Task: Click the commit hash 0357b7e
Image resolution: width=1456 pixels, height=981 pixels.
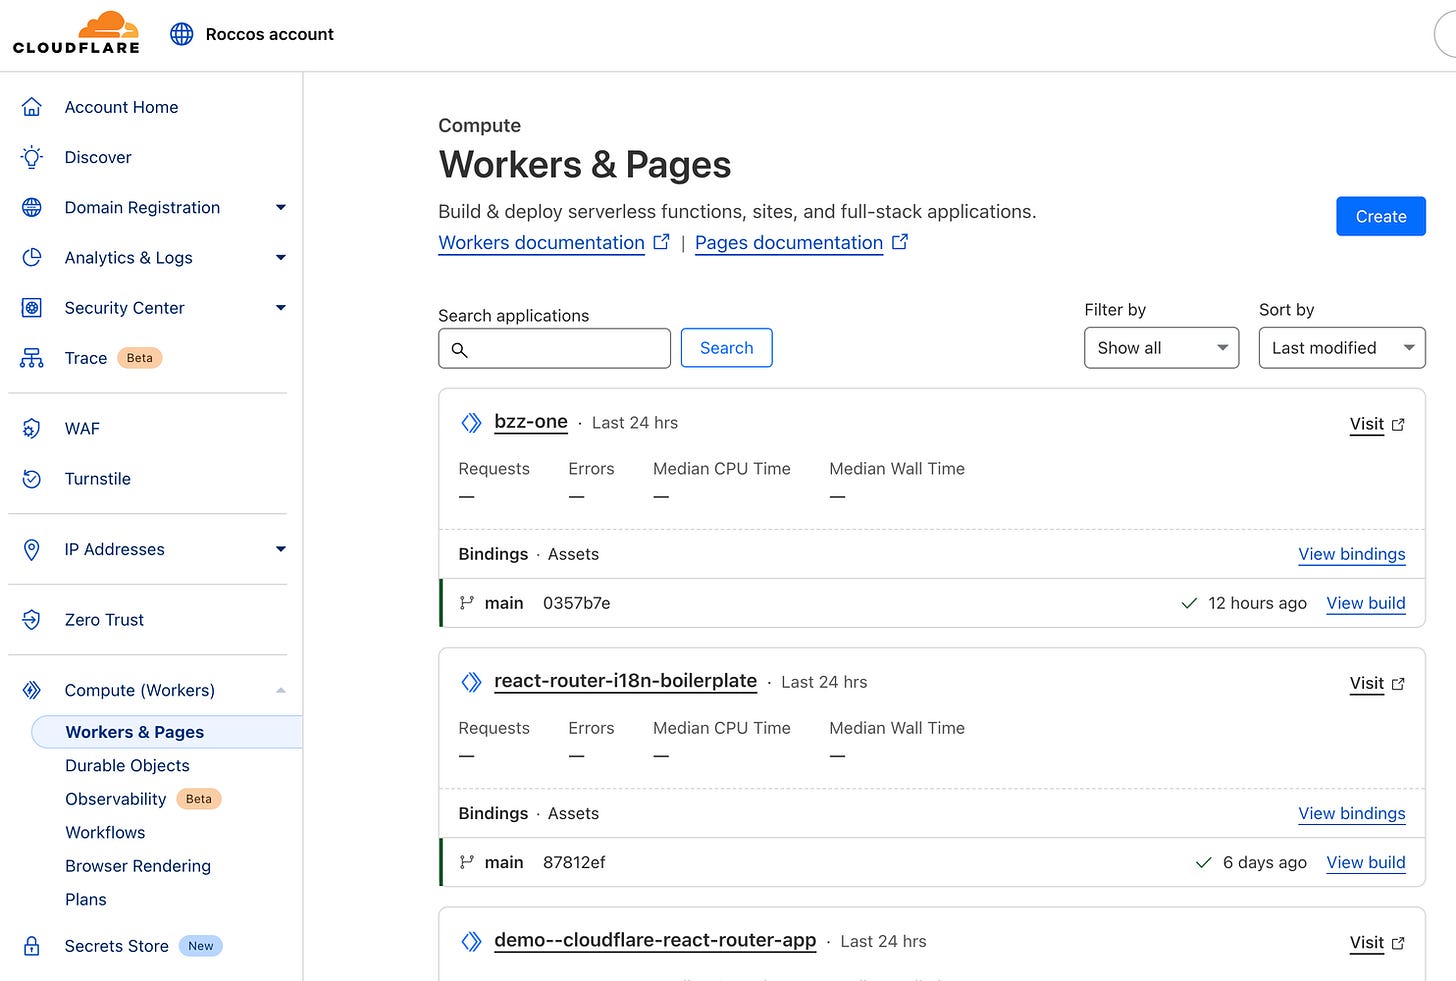Action: pos(576,603)
